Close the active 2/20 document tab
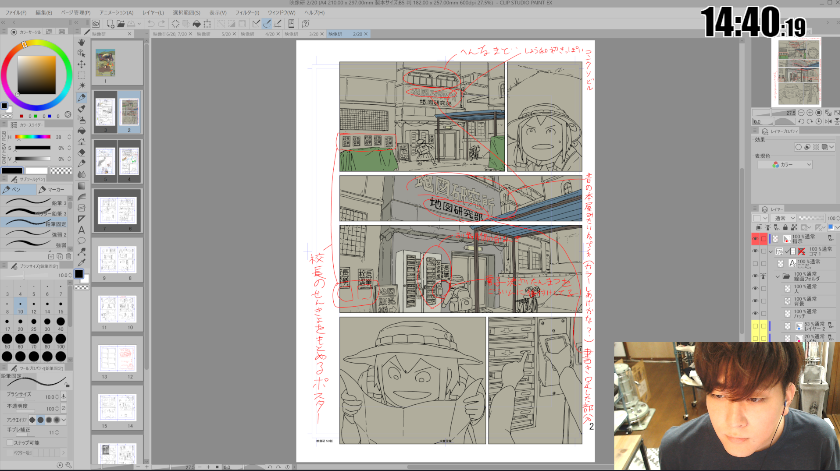Screen dimensions: 840x471 coord(366,34)
